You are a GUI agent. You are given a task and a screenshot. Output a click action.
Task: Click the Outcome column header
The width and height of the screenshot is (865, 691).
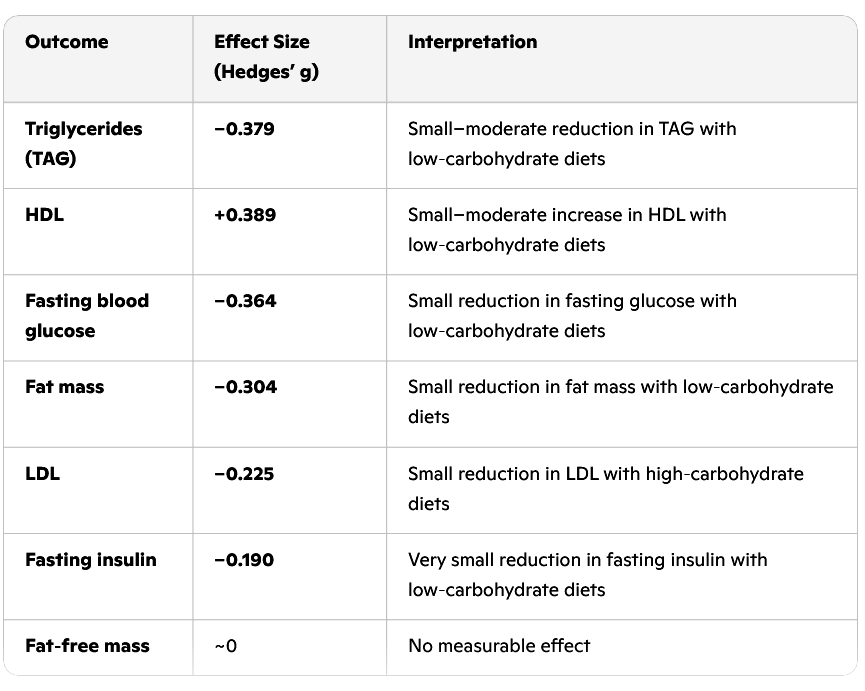pyautogui.click(x=66, y=42)
